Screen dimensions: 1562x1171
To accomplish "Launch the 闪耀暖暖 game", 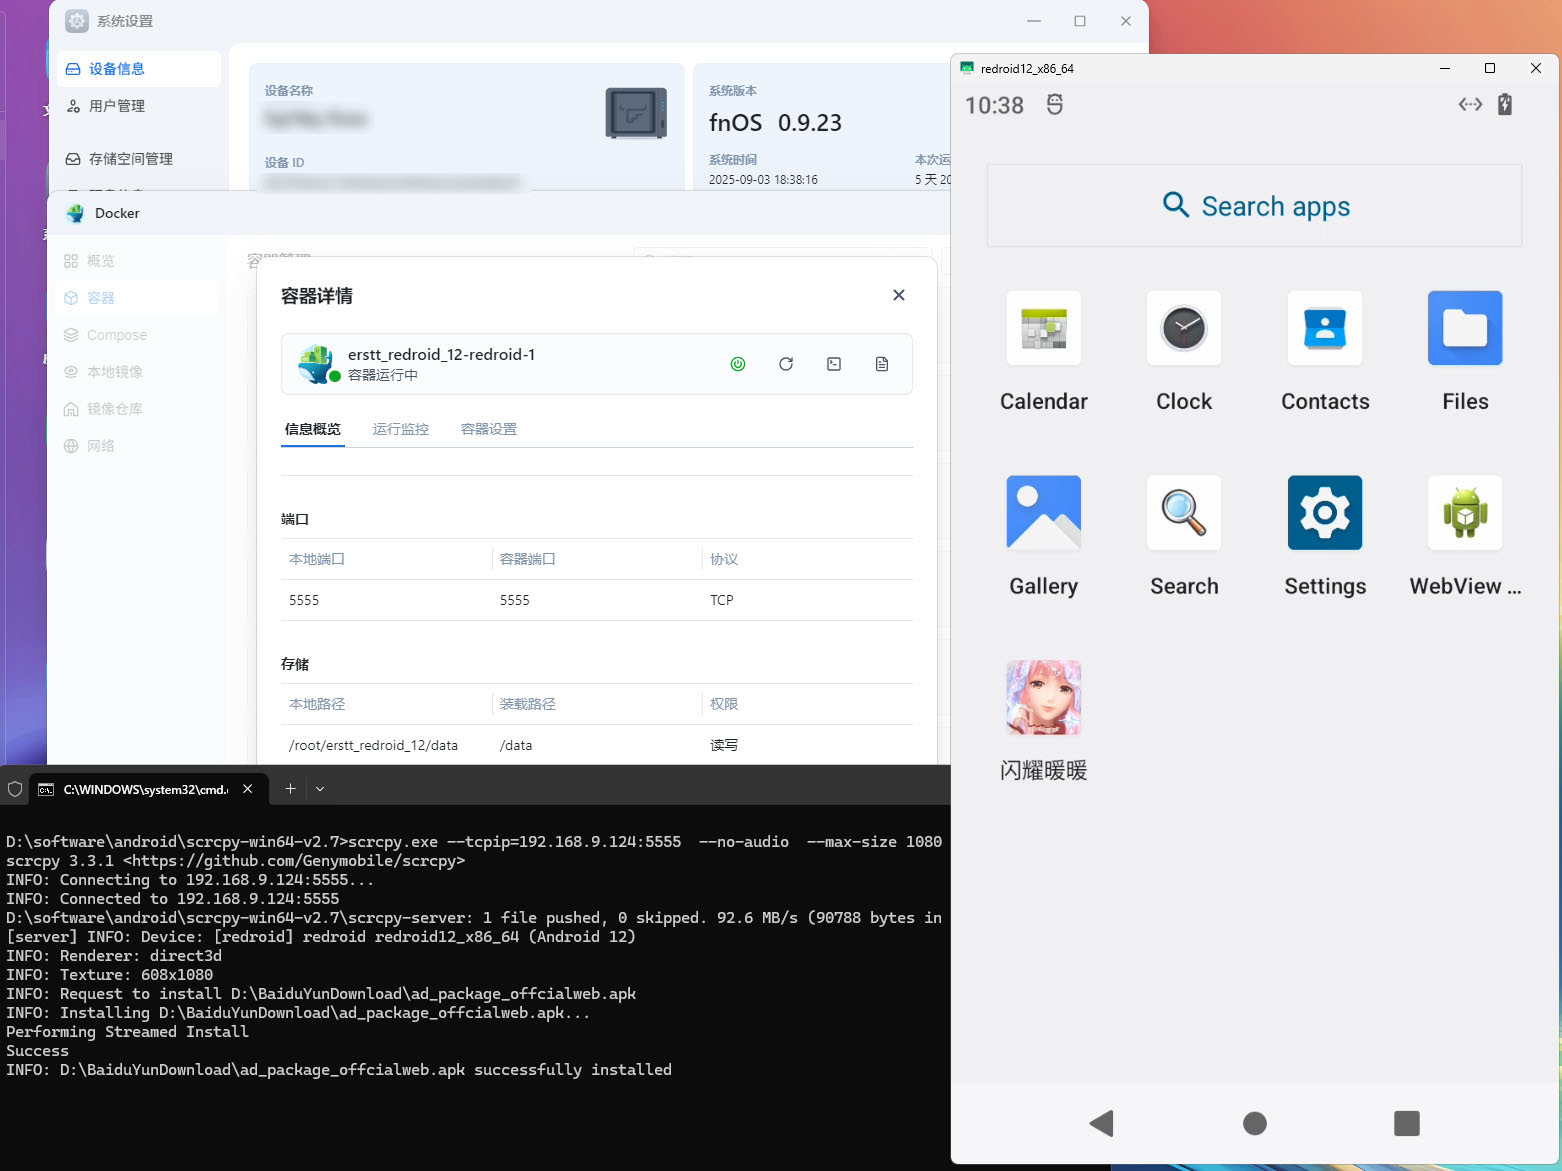I will 1043,697.
